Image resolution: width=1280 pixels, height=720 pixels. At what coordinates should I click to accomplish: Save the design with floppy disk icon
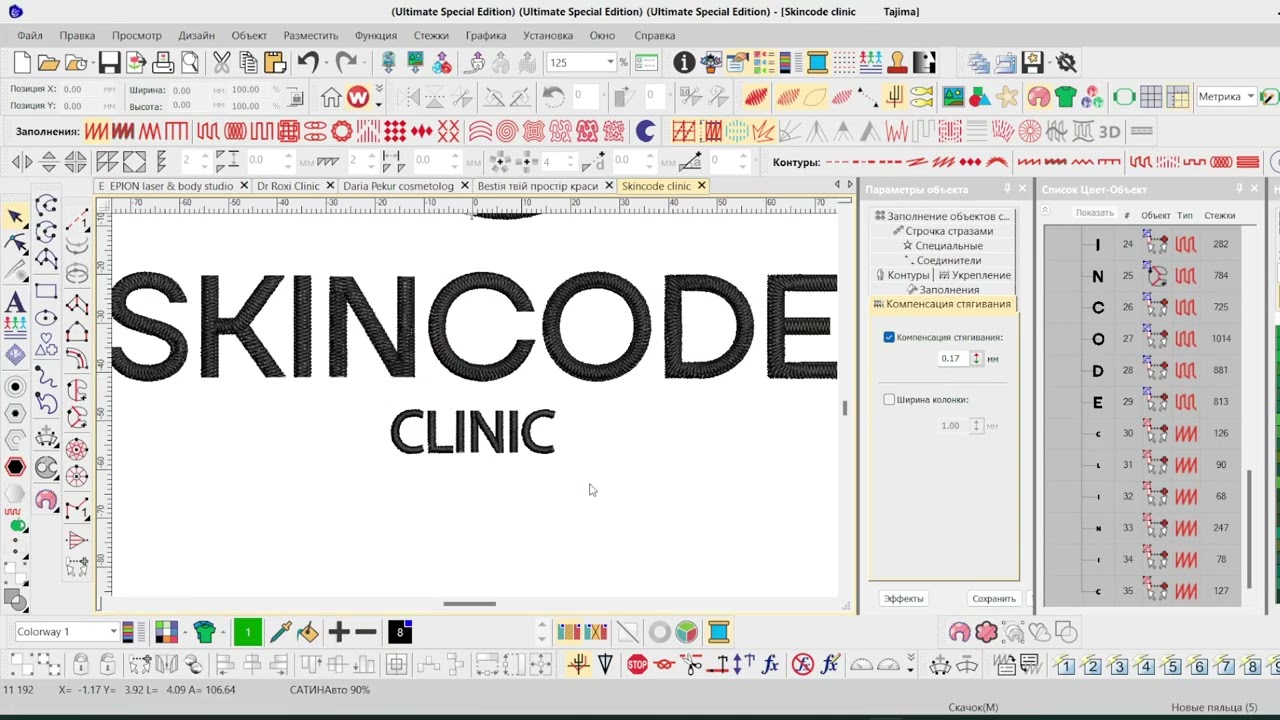[x=109, y=63]
